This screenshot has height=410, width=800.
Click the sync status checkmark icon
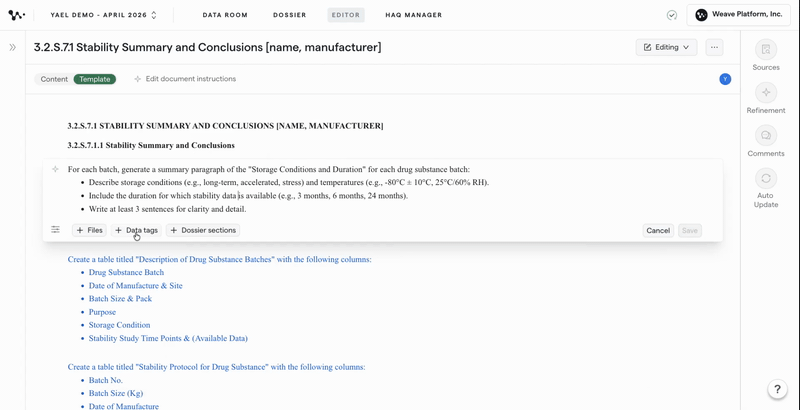[672, 15]
